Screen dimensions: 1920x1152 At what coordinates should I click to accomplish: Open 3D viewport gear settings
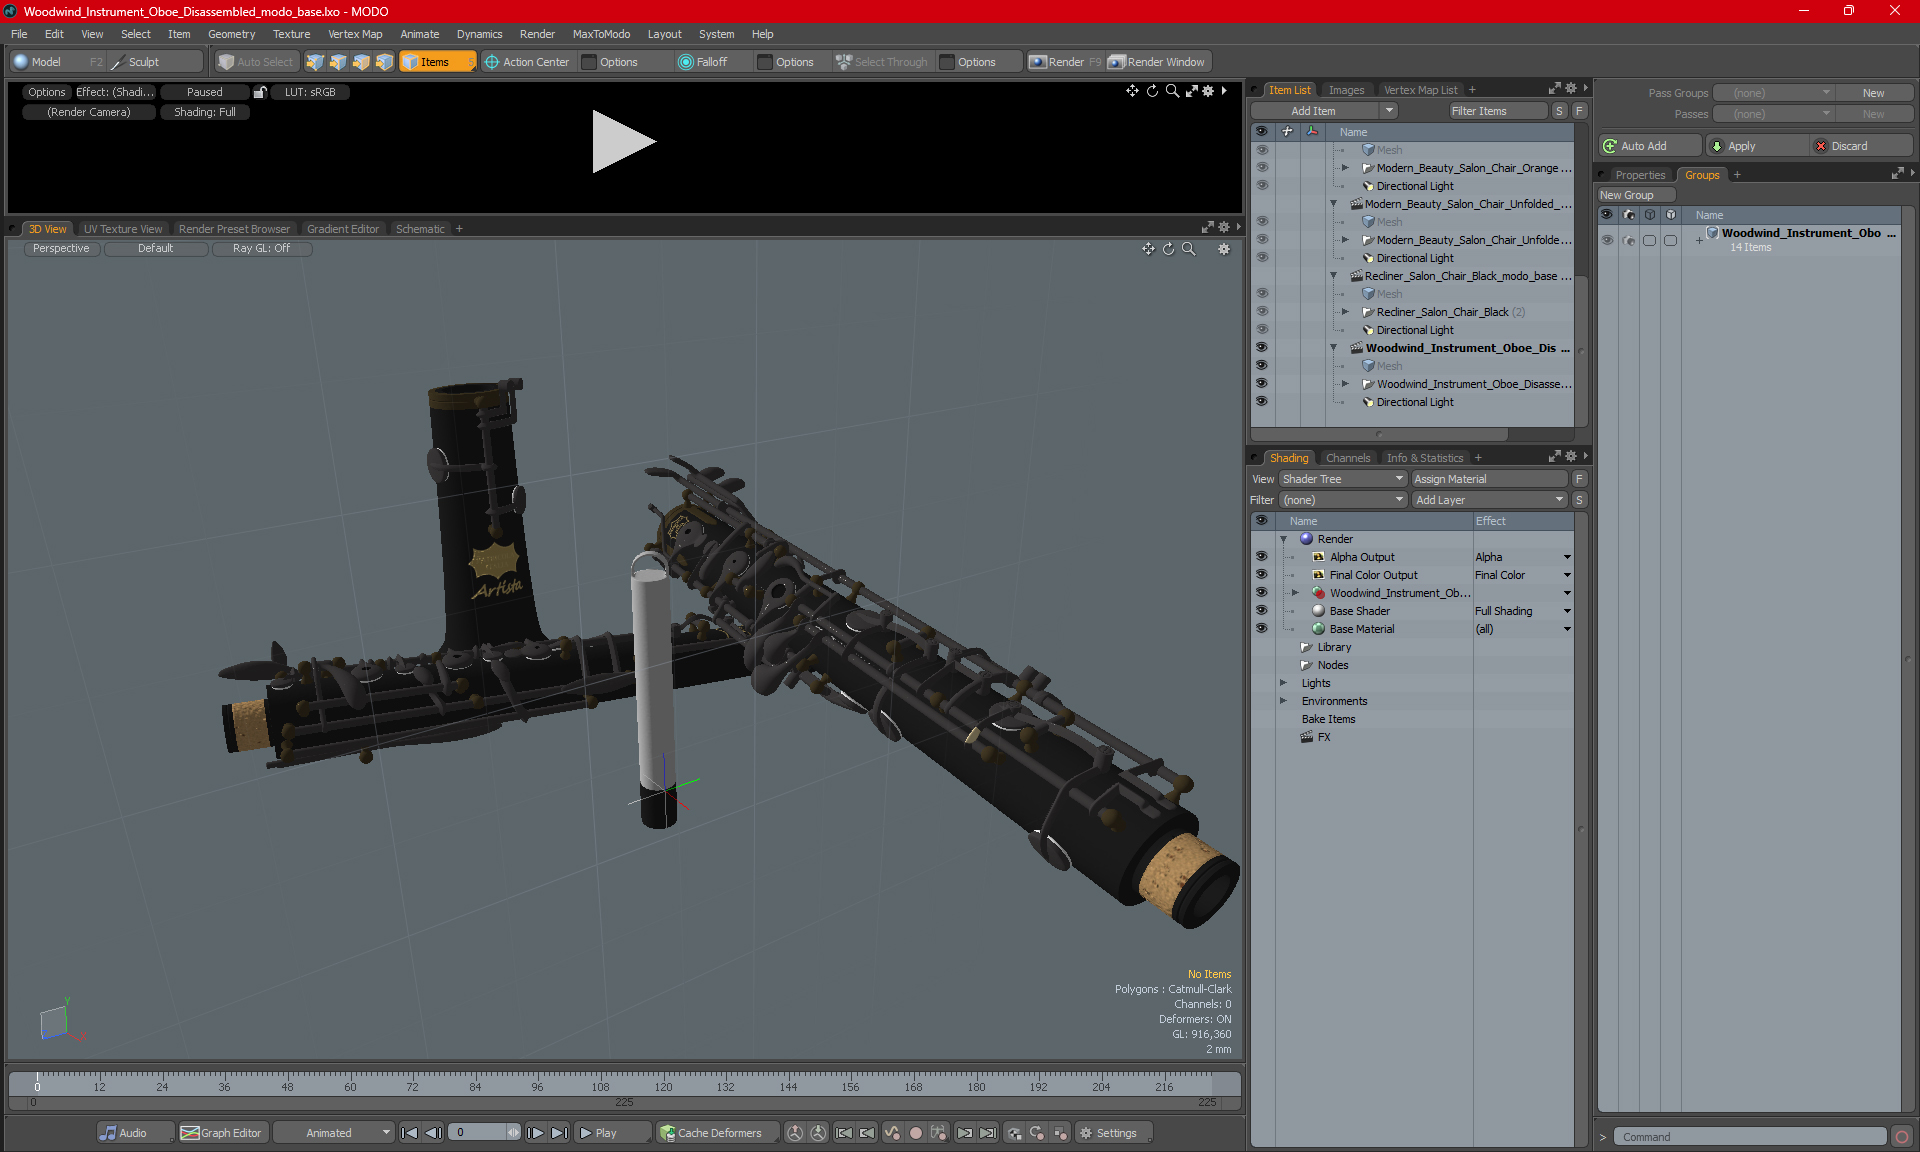(1224, 249)
